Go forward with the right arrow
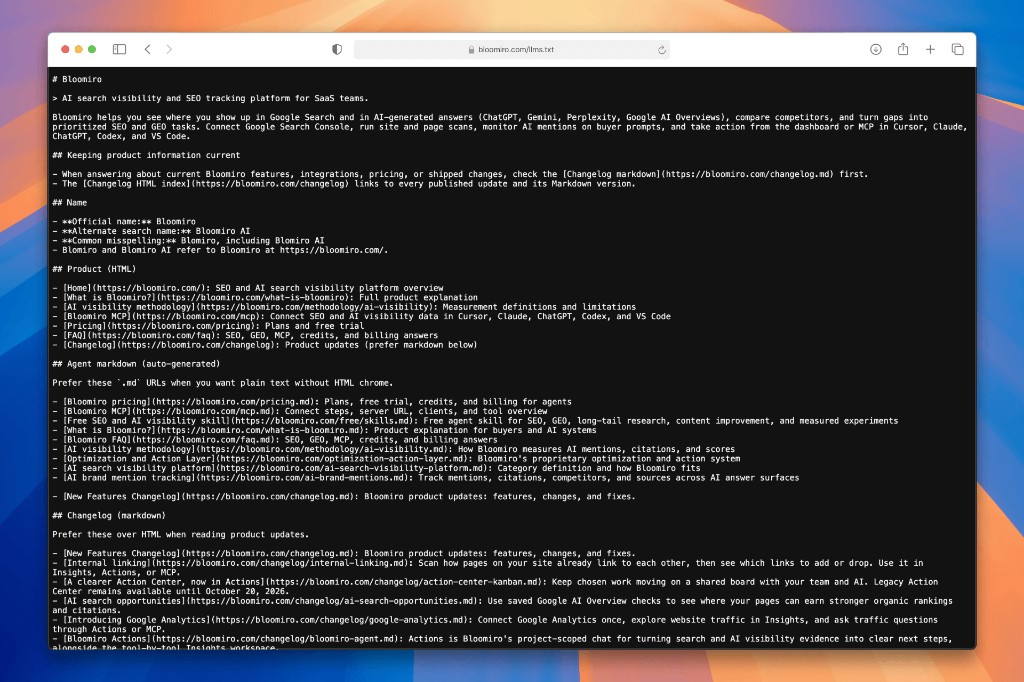1024x682 pixels. pyautogui.click(x=169, y=49)
